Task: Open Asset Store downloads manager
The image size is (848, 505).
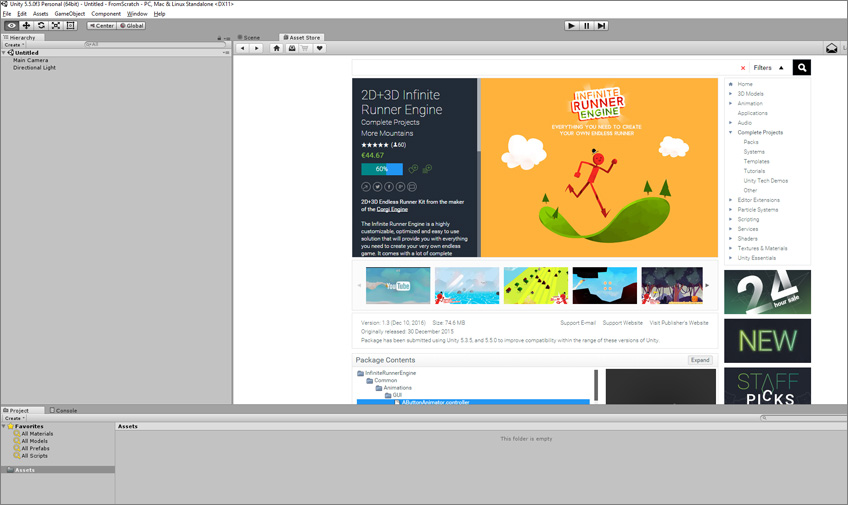Action: tap(292, 48)
